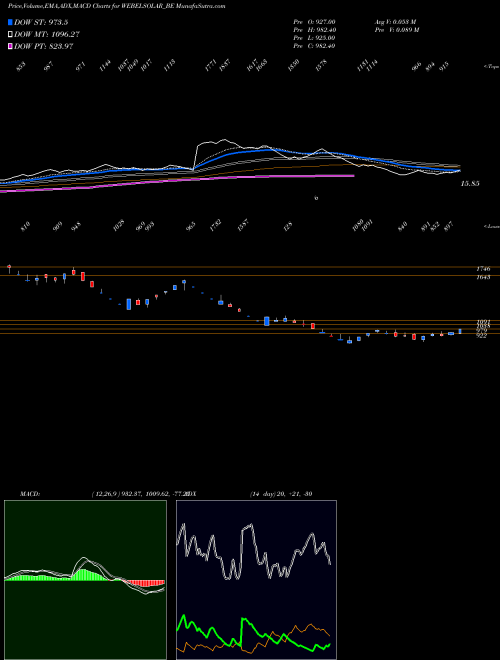Click the 1643 price level label

pos(483,277)
